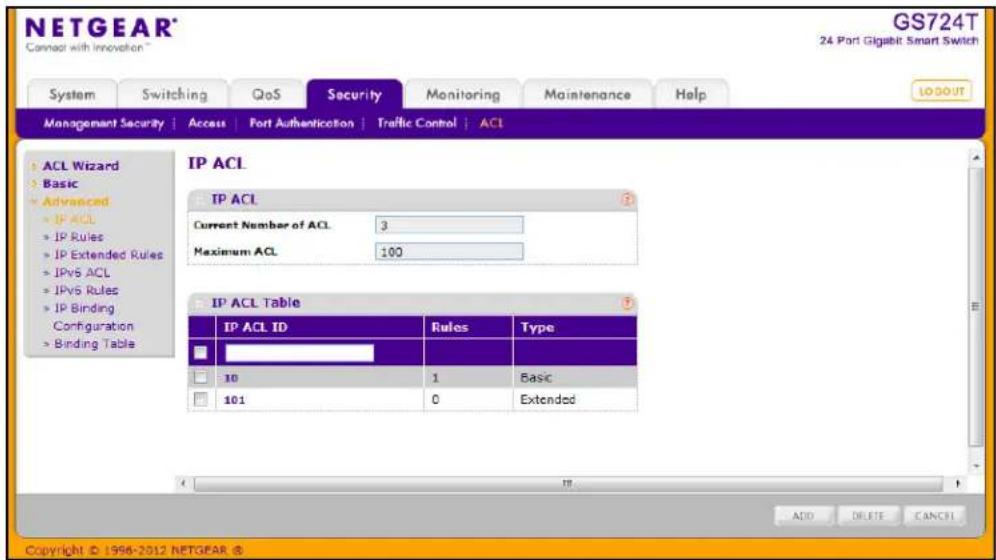996x560 pixels.
Task: Click horizontal scrollbar left arrow
Action: 184,484
